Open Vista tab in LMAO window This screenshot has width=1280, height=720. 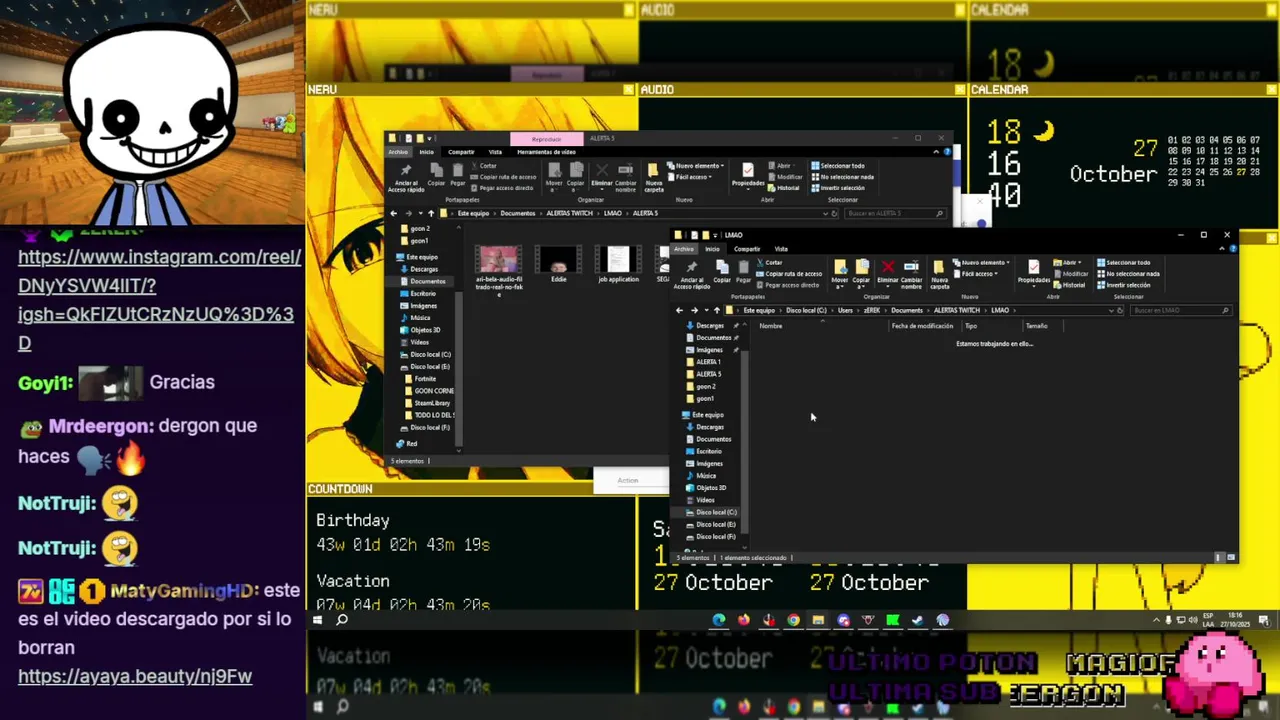(781, 248)
